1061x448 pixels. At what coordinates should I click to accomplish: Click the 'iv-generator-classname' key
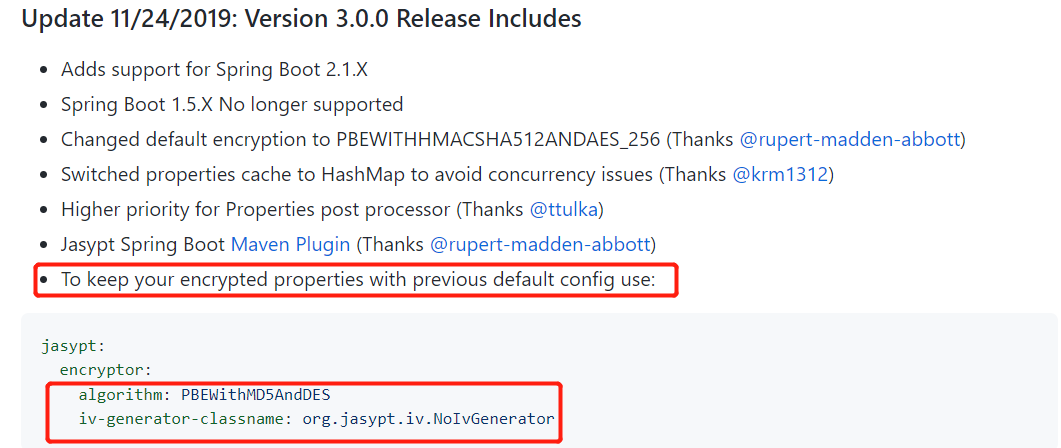[x=180, y=419]
